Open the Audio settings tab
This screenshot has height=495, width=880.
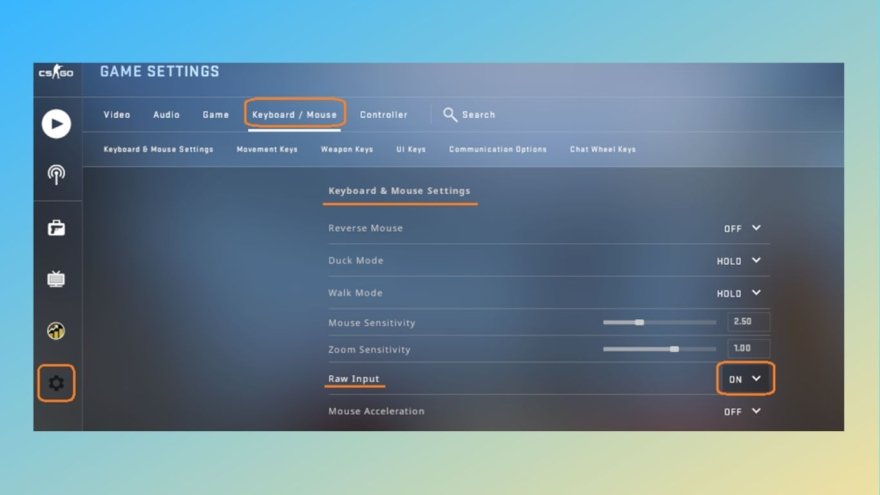click(x=166, y=115)
